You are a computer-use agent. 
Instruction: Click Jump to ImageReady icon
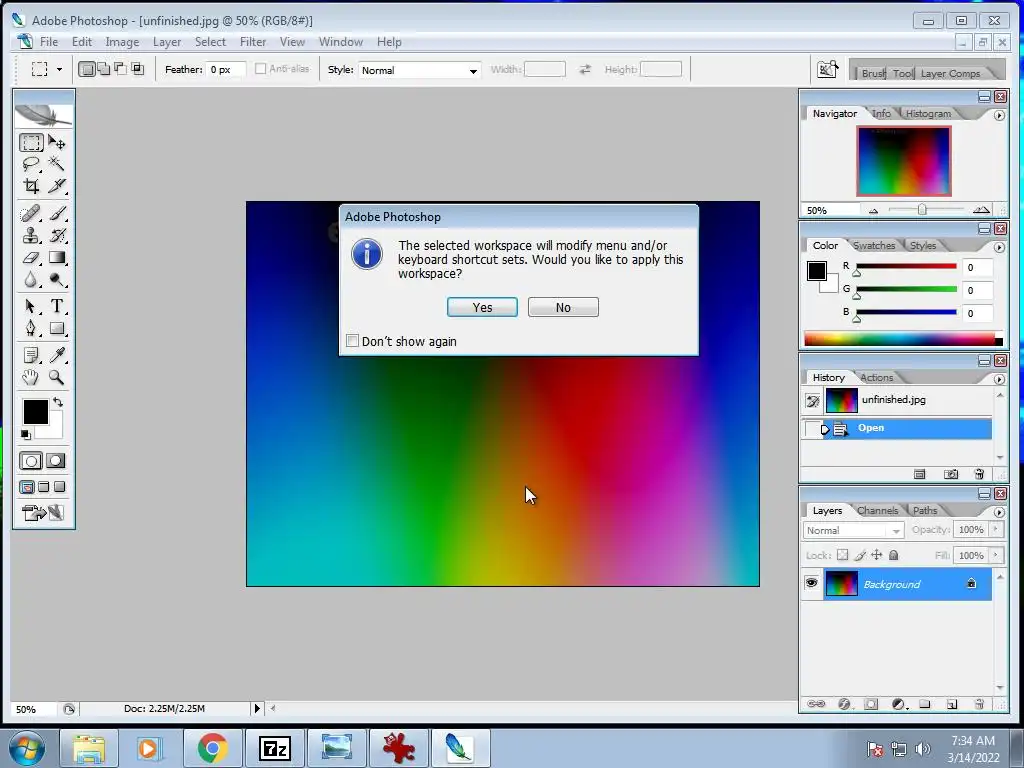(43, 513)
